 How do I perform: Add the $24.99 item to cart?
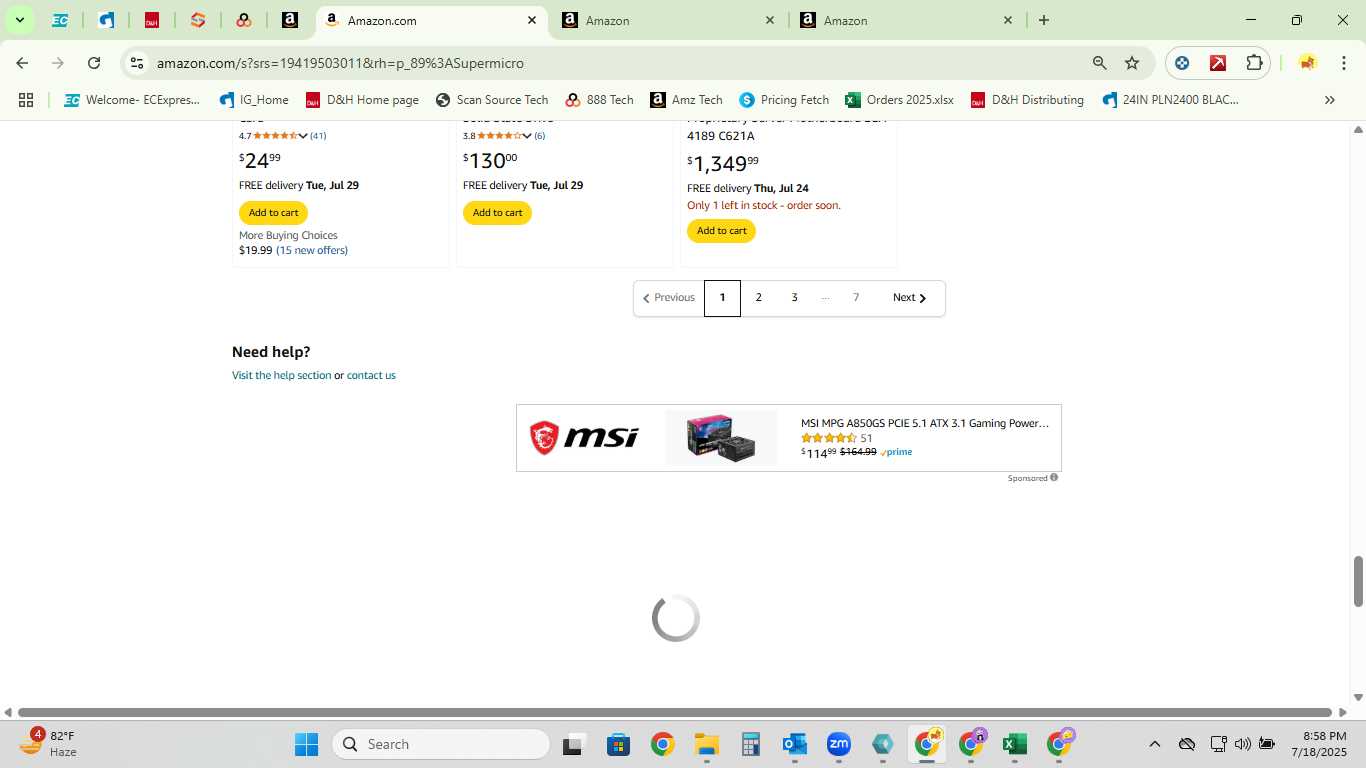(x=273, y=213)
